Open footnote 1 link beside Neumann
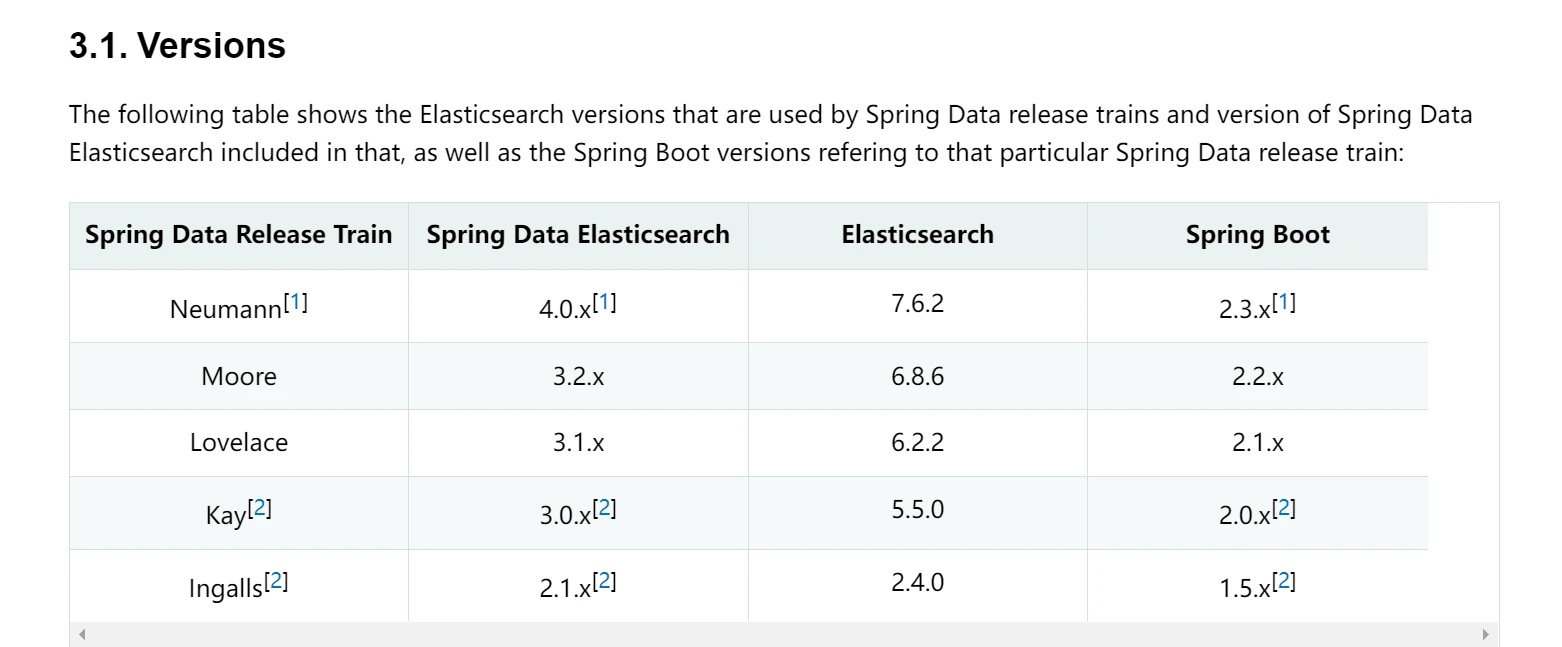Screen dimensions: 1562x647 pyautogui.click(x=296, y=301)
